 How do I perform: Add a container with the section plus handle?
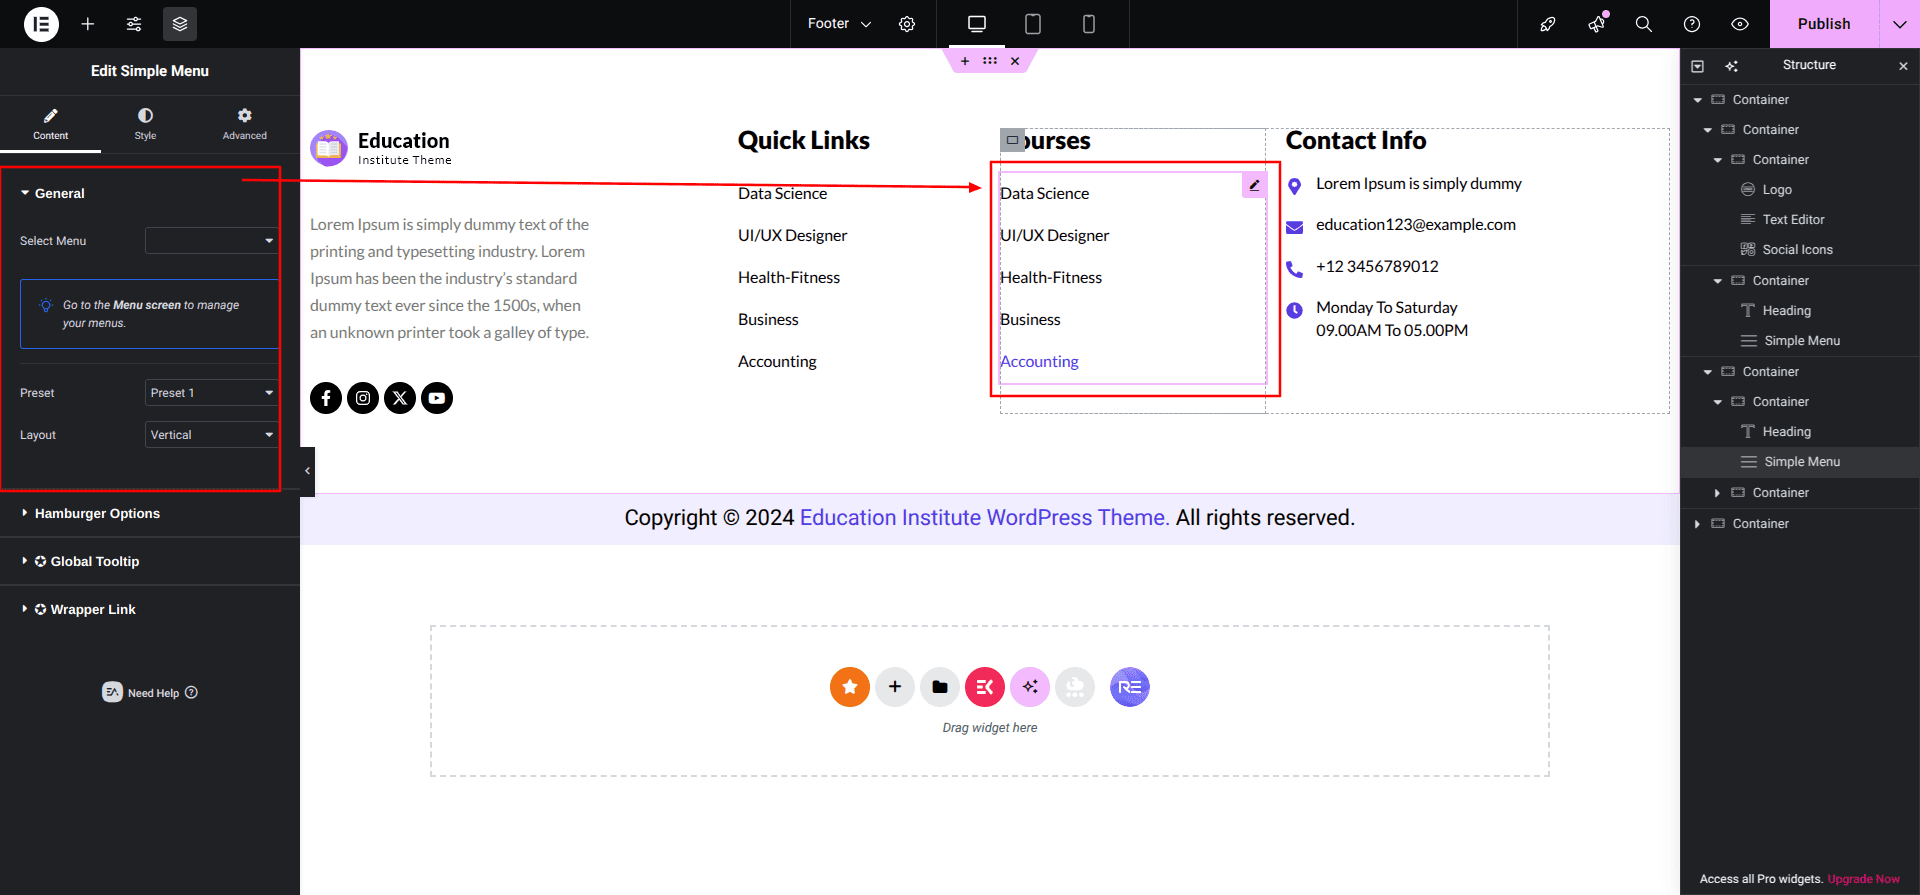(x=965, y=61)
